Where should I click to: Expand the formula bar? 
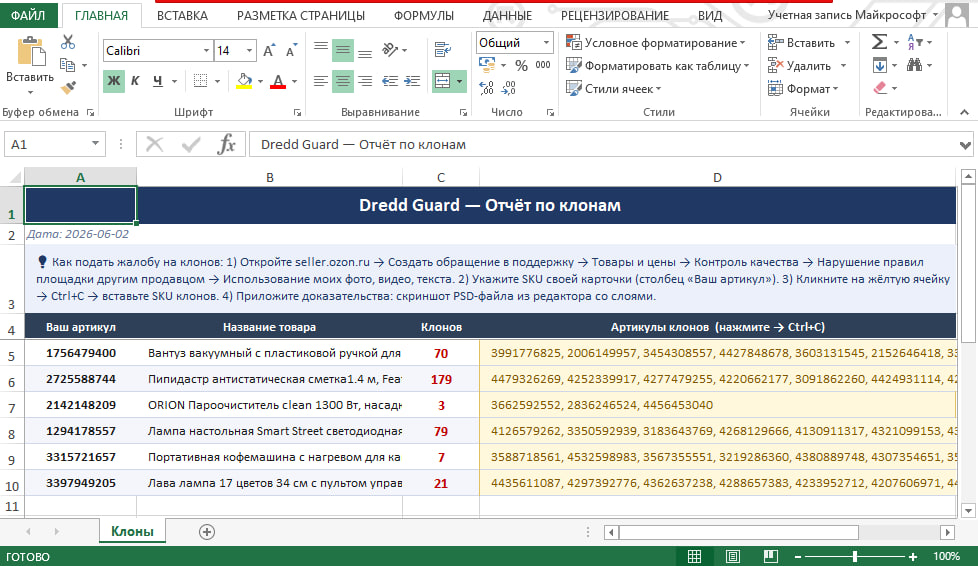965,145
